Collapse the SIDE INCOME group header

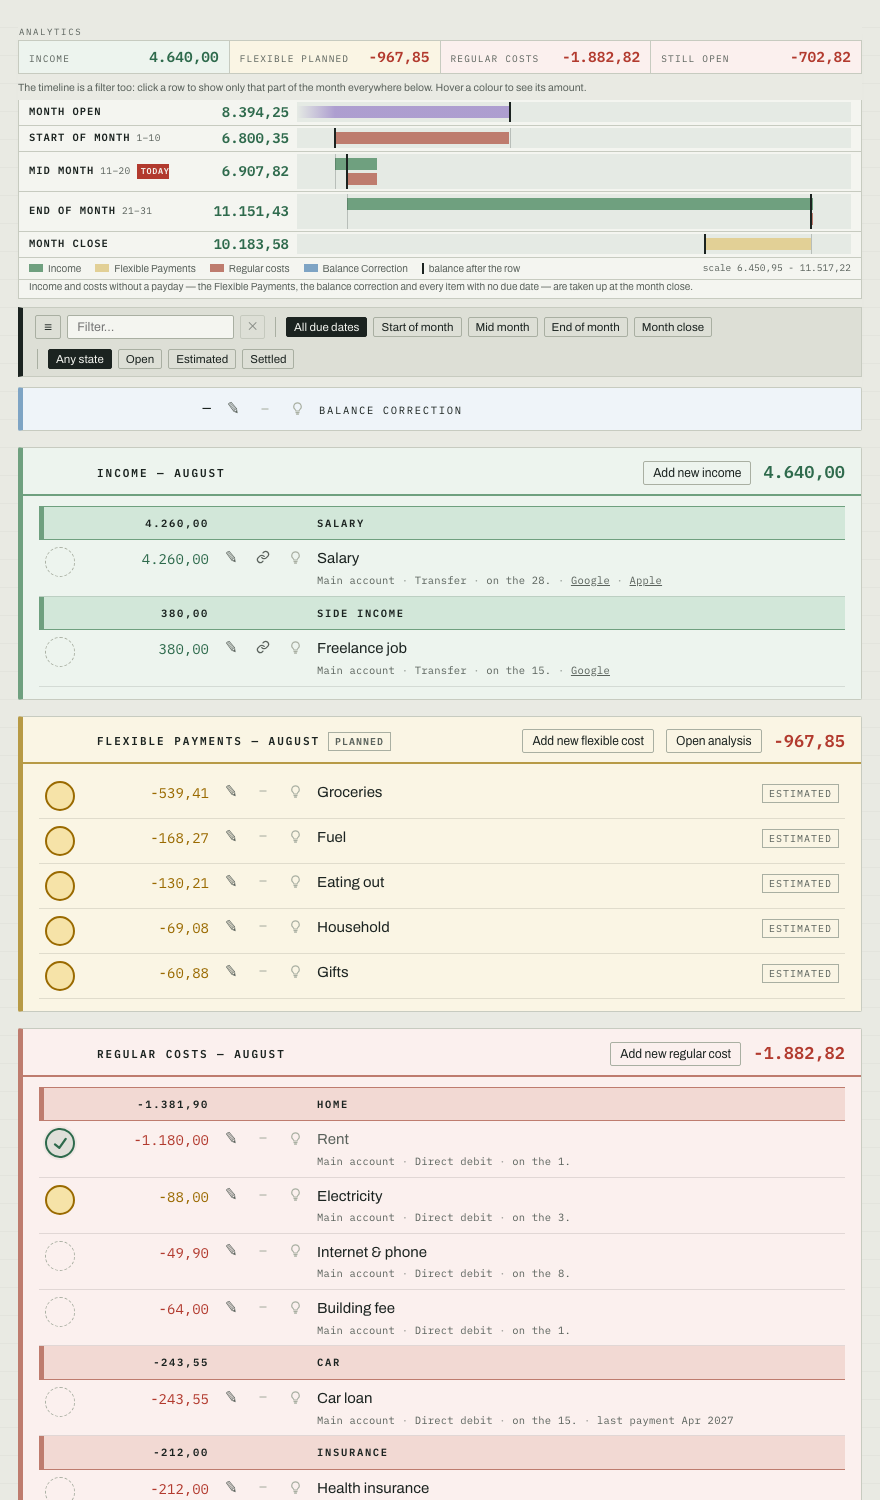[x=442, y=613]
